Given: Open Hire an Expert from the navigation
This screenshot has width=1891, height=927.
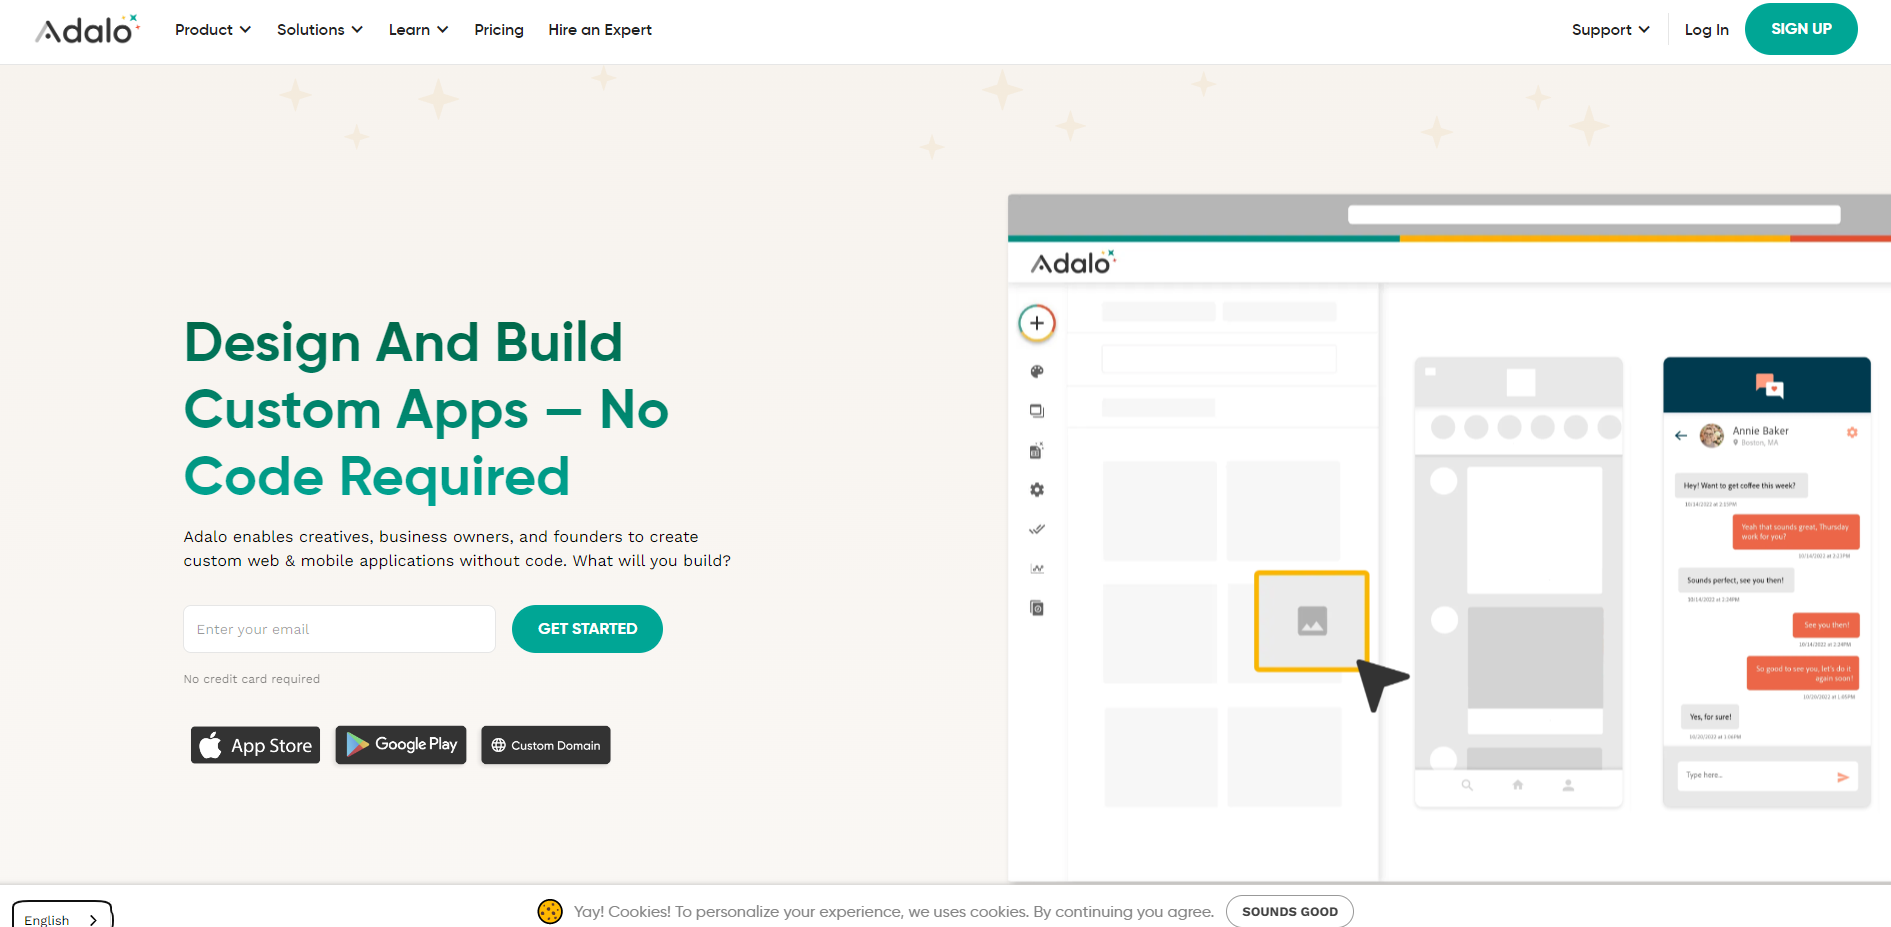Looking at the screenshot, I should point(599,30).
